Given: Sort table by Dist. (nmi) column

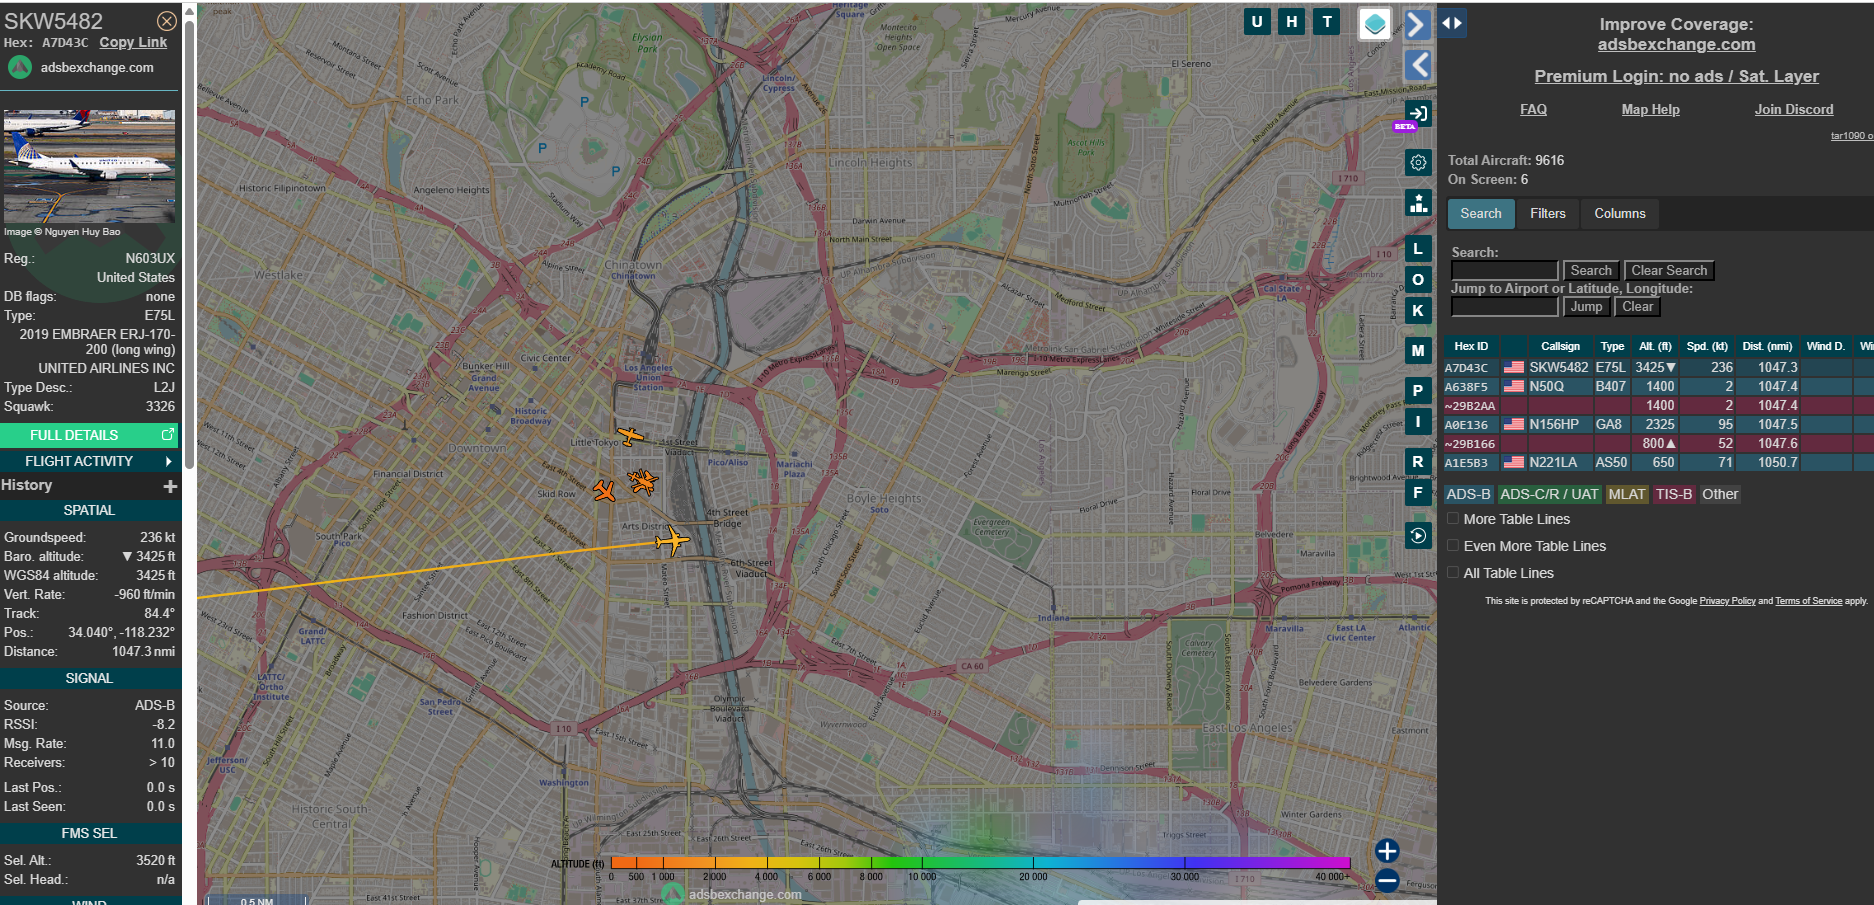Looking at the screenshot, I should [1767, 346].
